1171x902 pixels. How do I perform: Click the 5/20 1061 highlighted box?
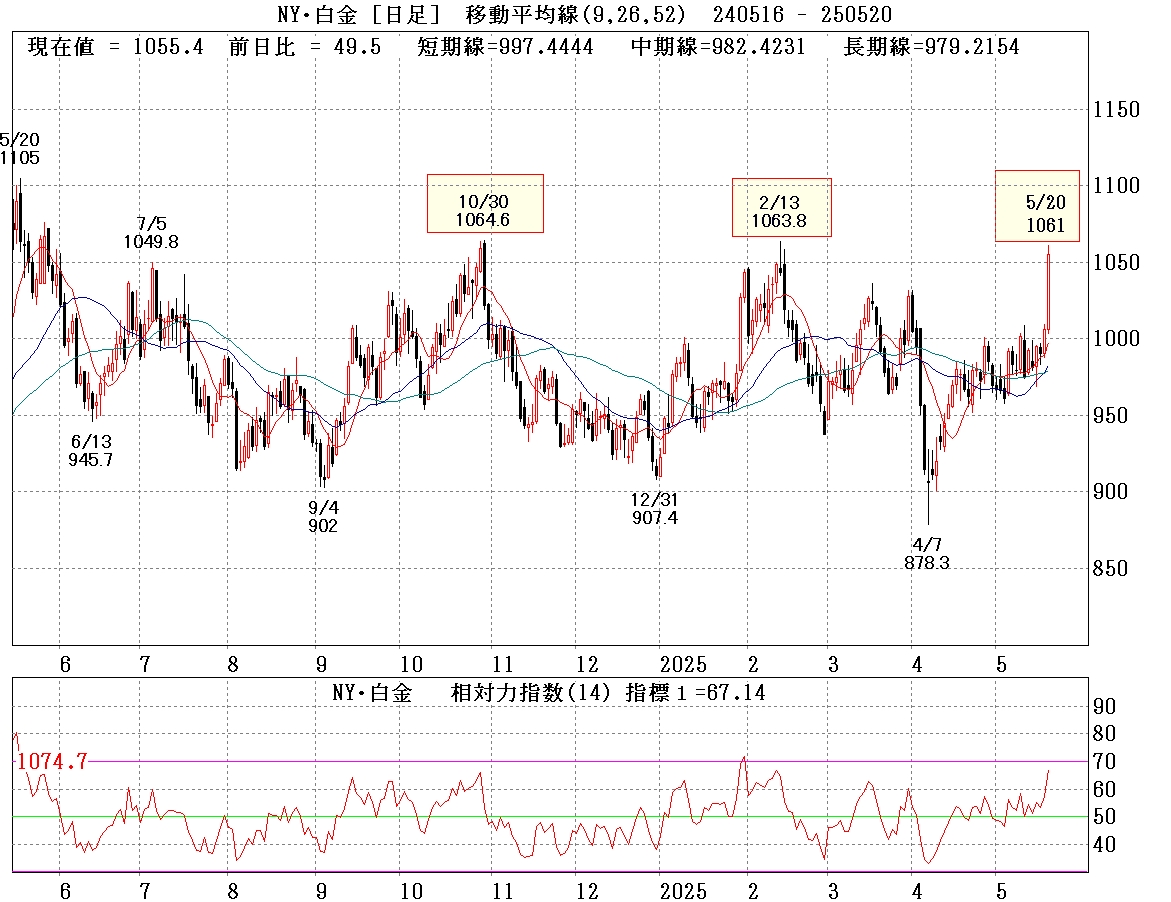point(1037,206)
